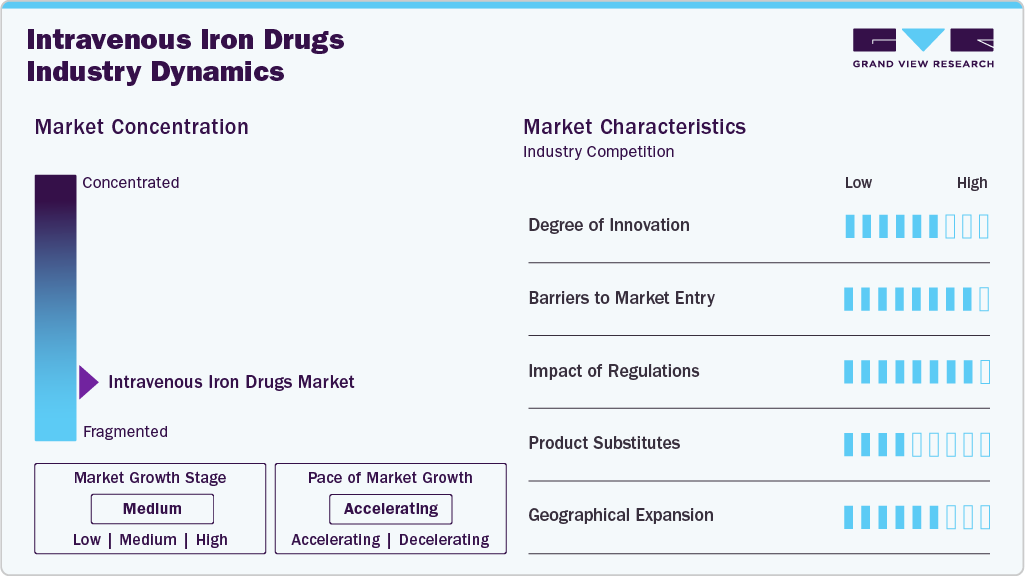The image size is (1025, 576).
Task: Click the market concentration gradient bar
Action: click(x=55, y=307)
